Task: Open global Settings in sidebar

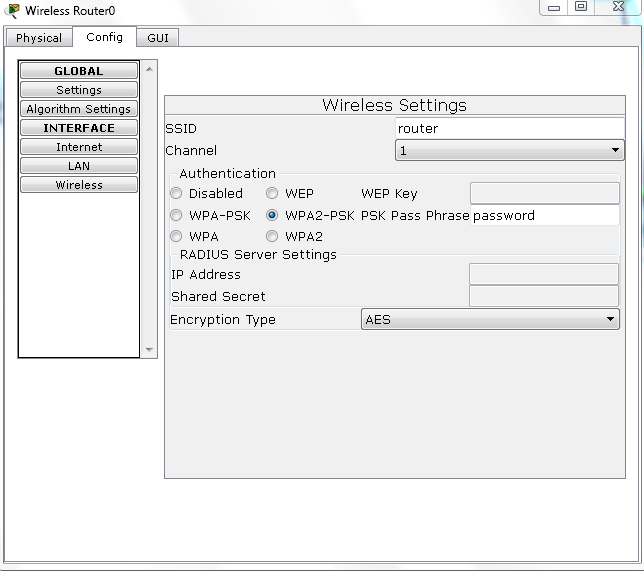Action: click(x=79, y=90)
